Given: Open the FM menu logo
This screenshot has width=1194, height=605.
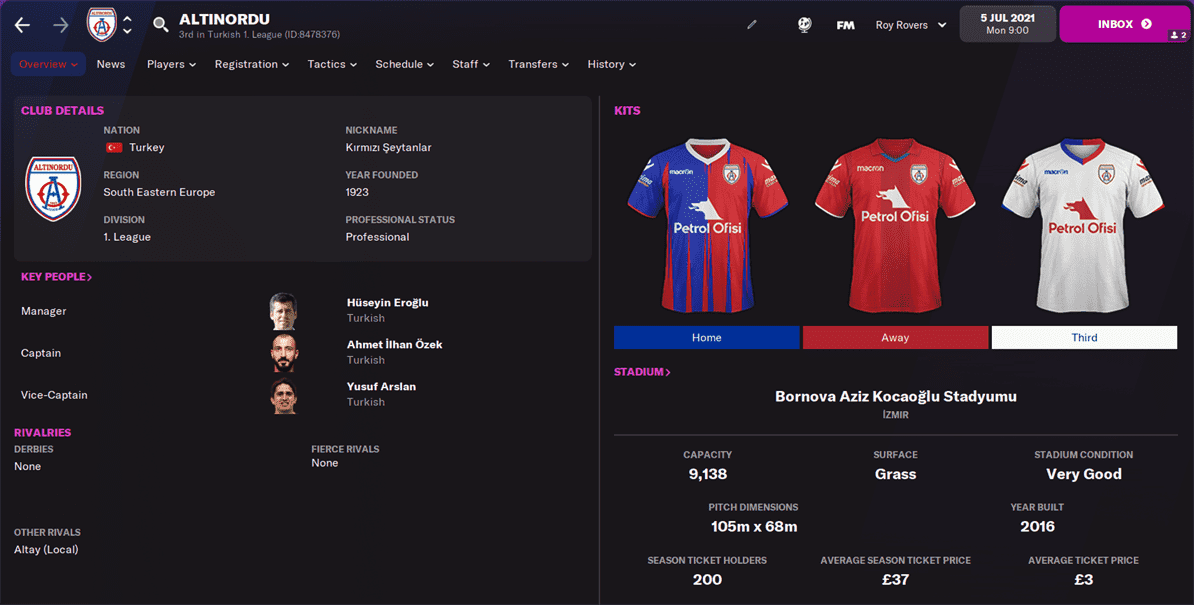Looking at the screenshot, I should 845,25.
